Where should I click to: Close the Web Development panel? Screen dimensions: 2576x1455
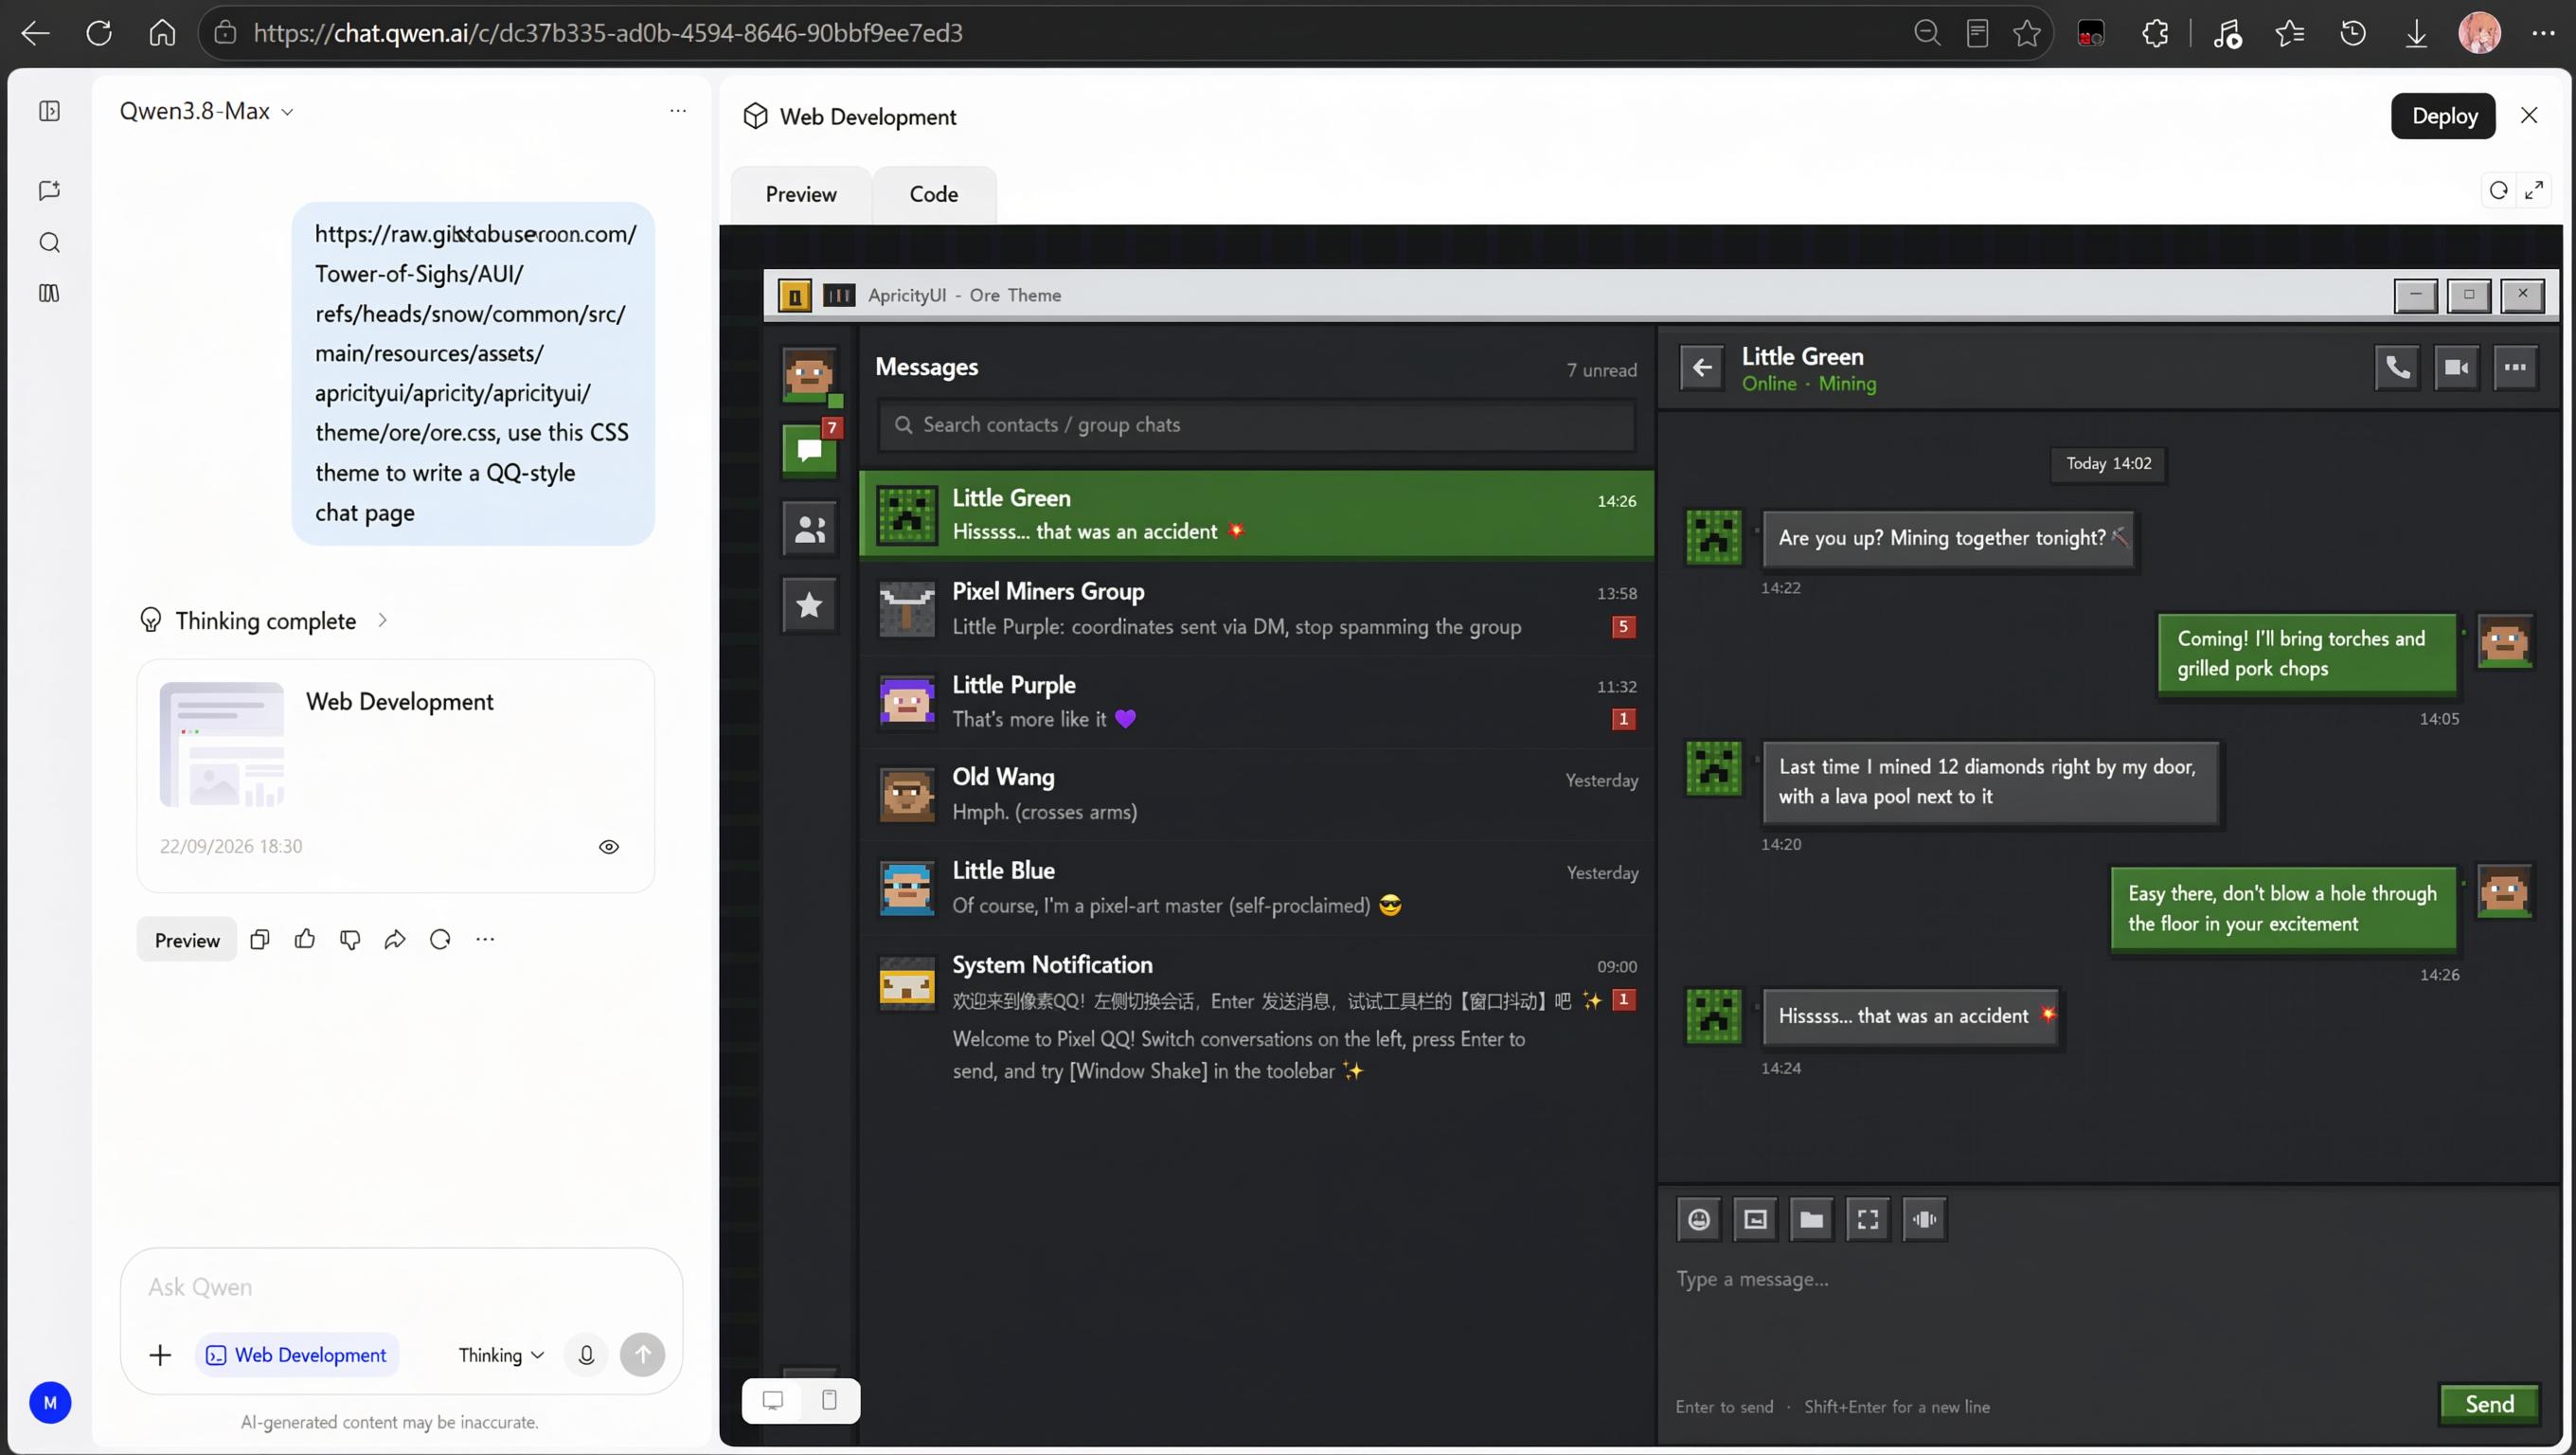click(2529, 116)
